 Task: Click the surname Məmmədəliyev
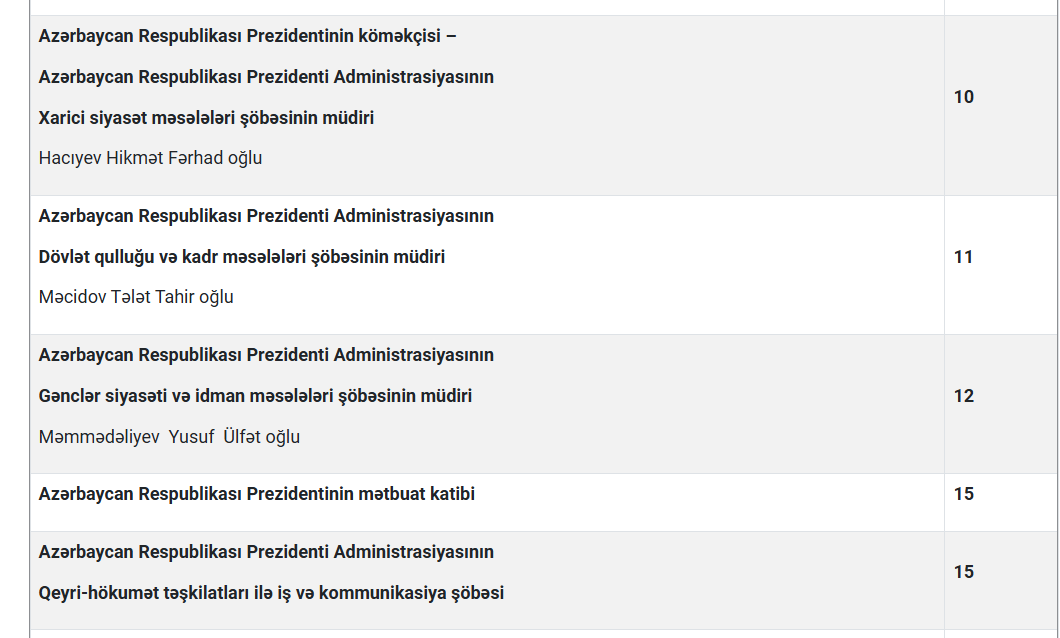(99, 437)
